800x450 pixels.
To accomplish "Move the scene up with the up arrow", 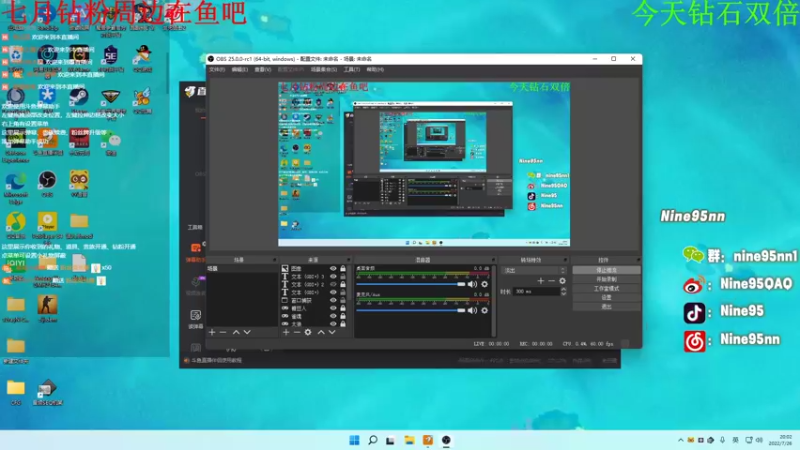I will (236, 332).
